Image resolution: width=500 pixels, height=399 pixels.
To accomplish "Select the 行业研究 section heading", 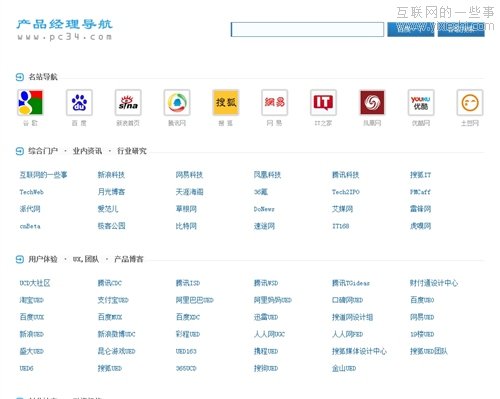I will (132, 151).
